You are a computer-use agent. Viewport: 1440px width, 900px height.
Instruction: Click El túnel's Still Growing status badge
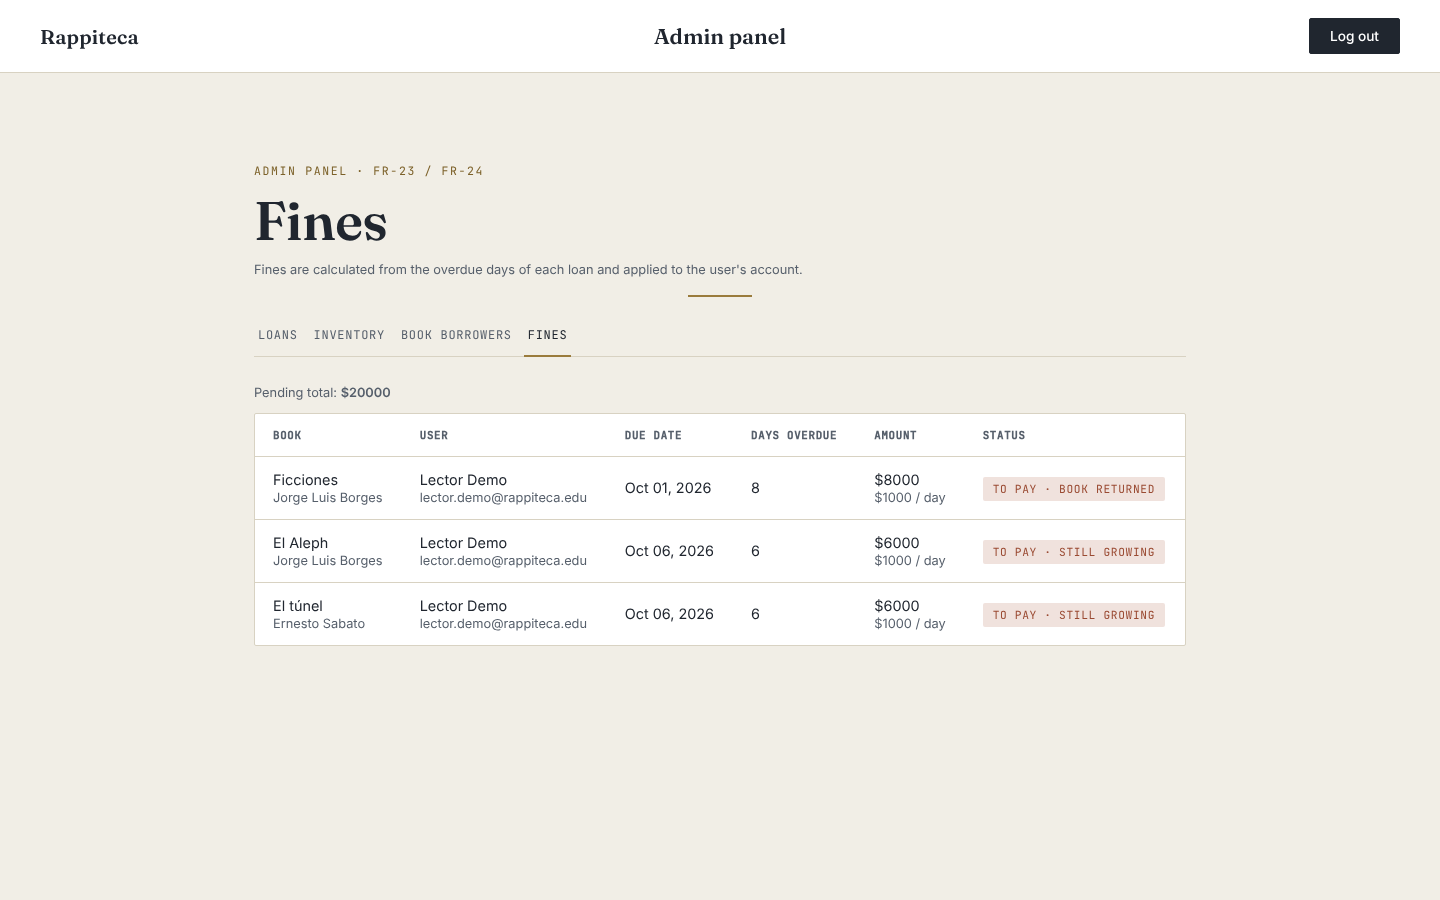(x=1074, y=615)
